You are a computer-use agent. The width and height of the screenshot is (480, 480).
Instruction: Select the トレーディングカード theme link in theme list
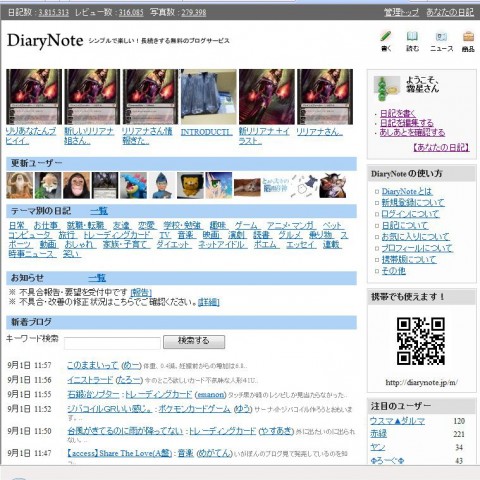[118, 235]
